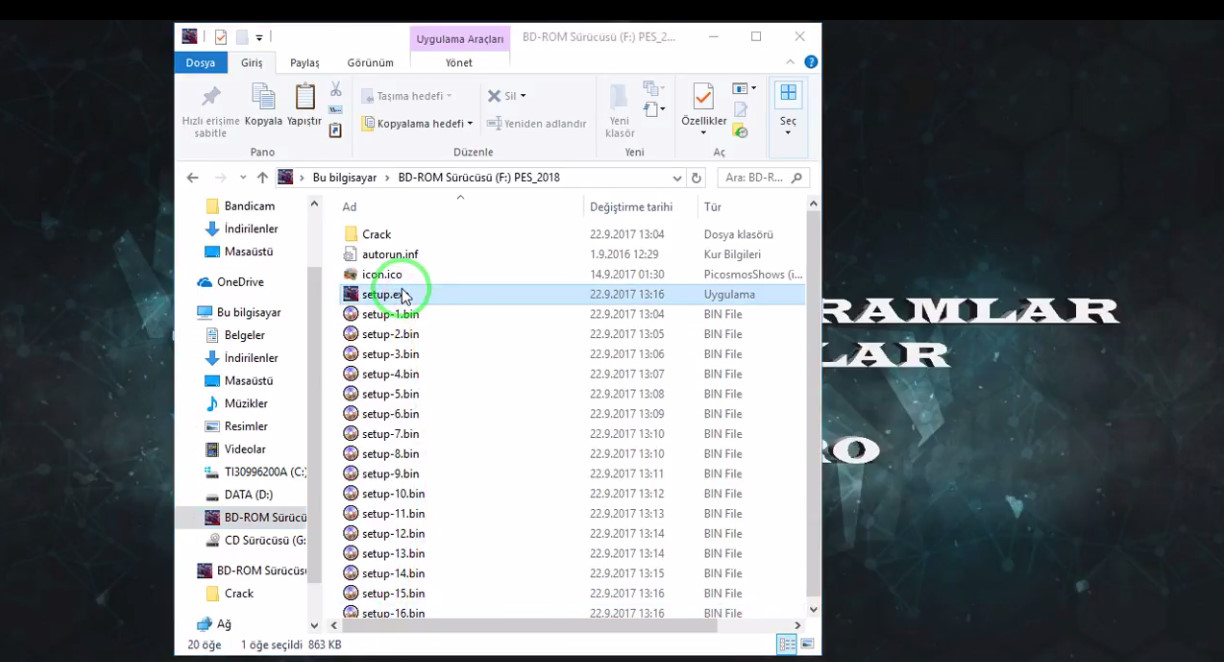Open the Sil dropdown arrow
The width and height of the screenshot is (1224, 662).
(x=523, y=96)
